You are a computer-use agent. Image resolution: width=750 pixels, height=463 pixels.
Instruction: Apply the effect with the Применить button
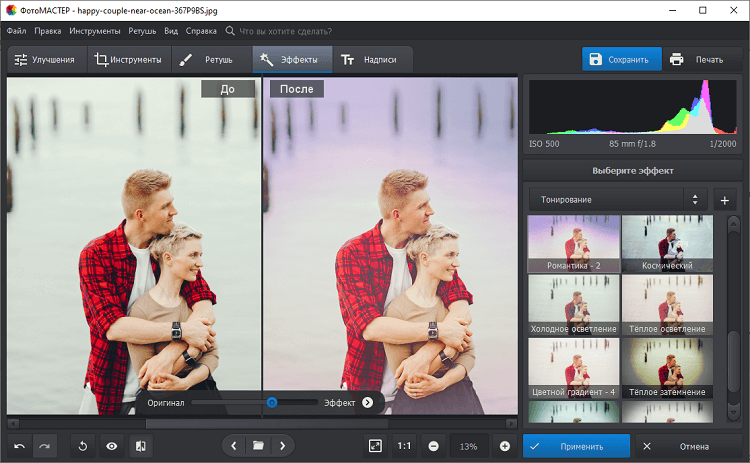click(x=576, y=446)
